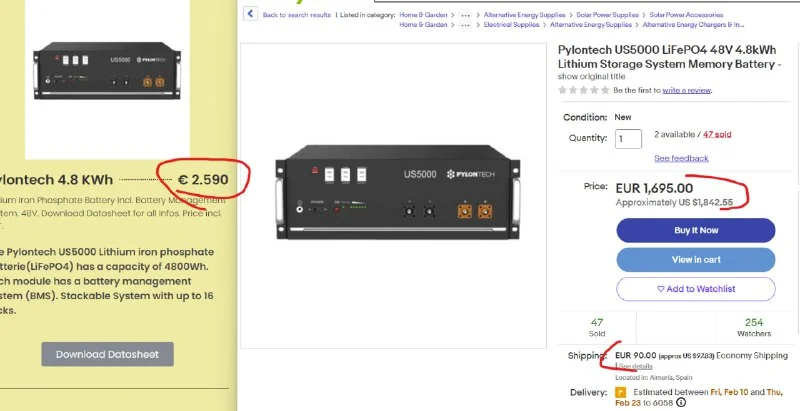This screenshot has height=411, width=800.
Task: Click the orange delivery badge icon
Action: (x=620, y=393)
